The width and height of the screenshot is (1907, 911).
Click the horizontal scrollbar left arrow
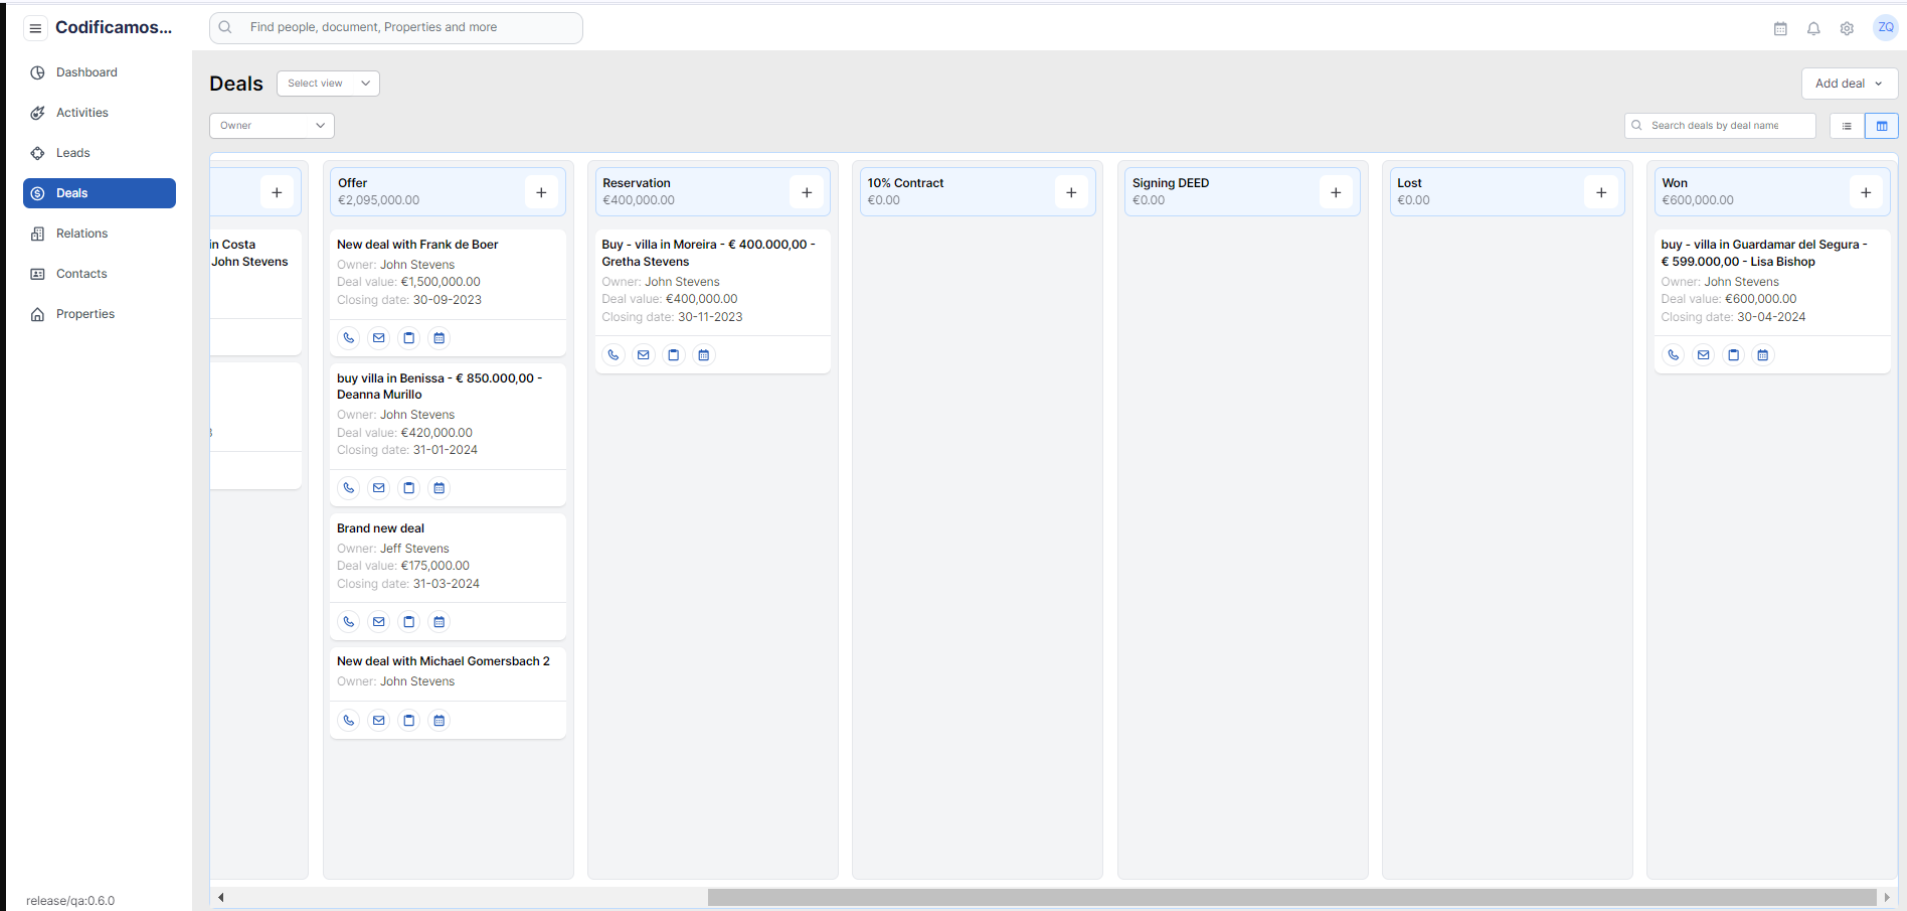[221, 897]
